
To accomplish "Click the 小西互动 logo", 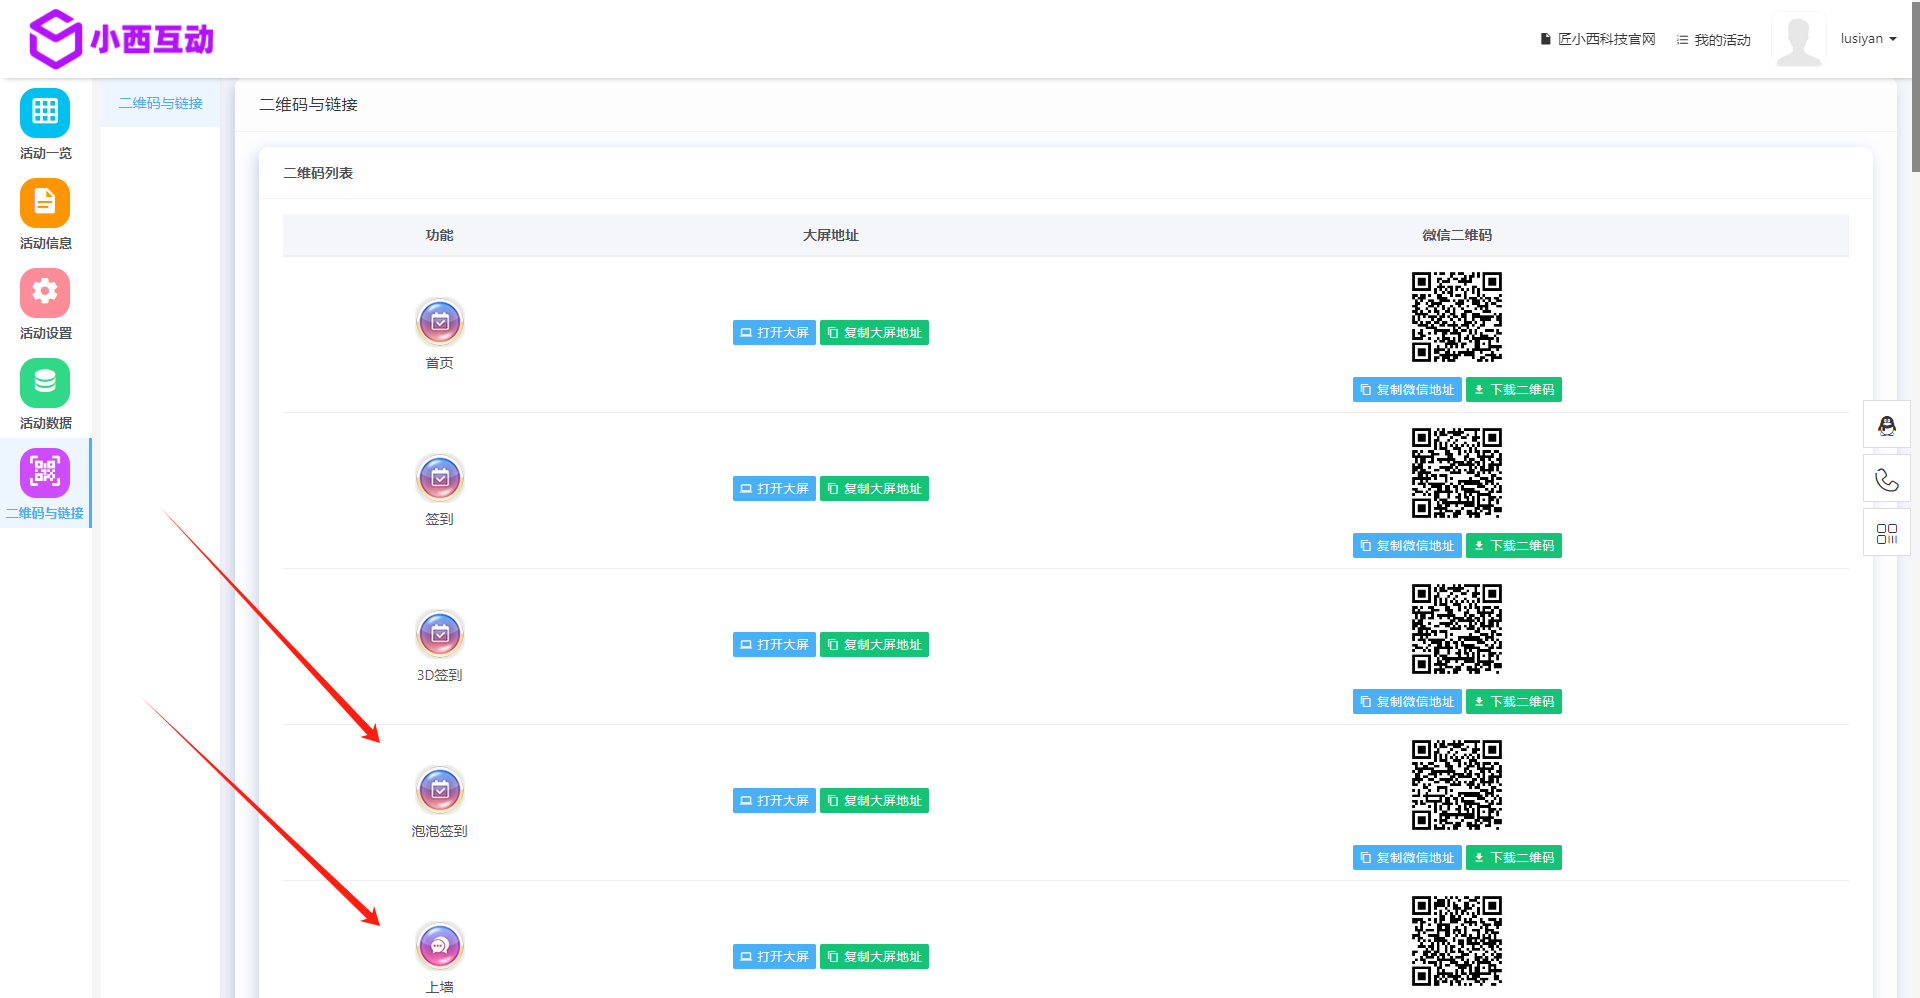I will (121, 39).
